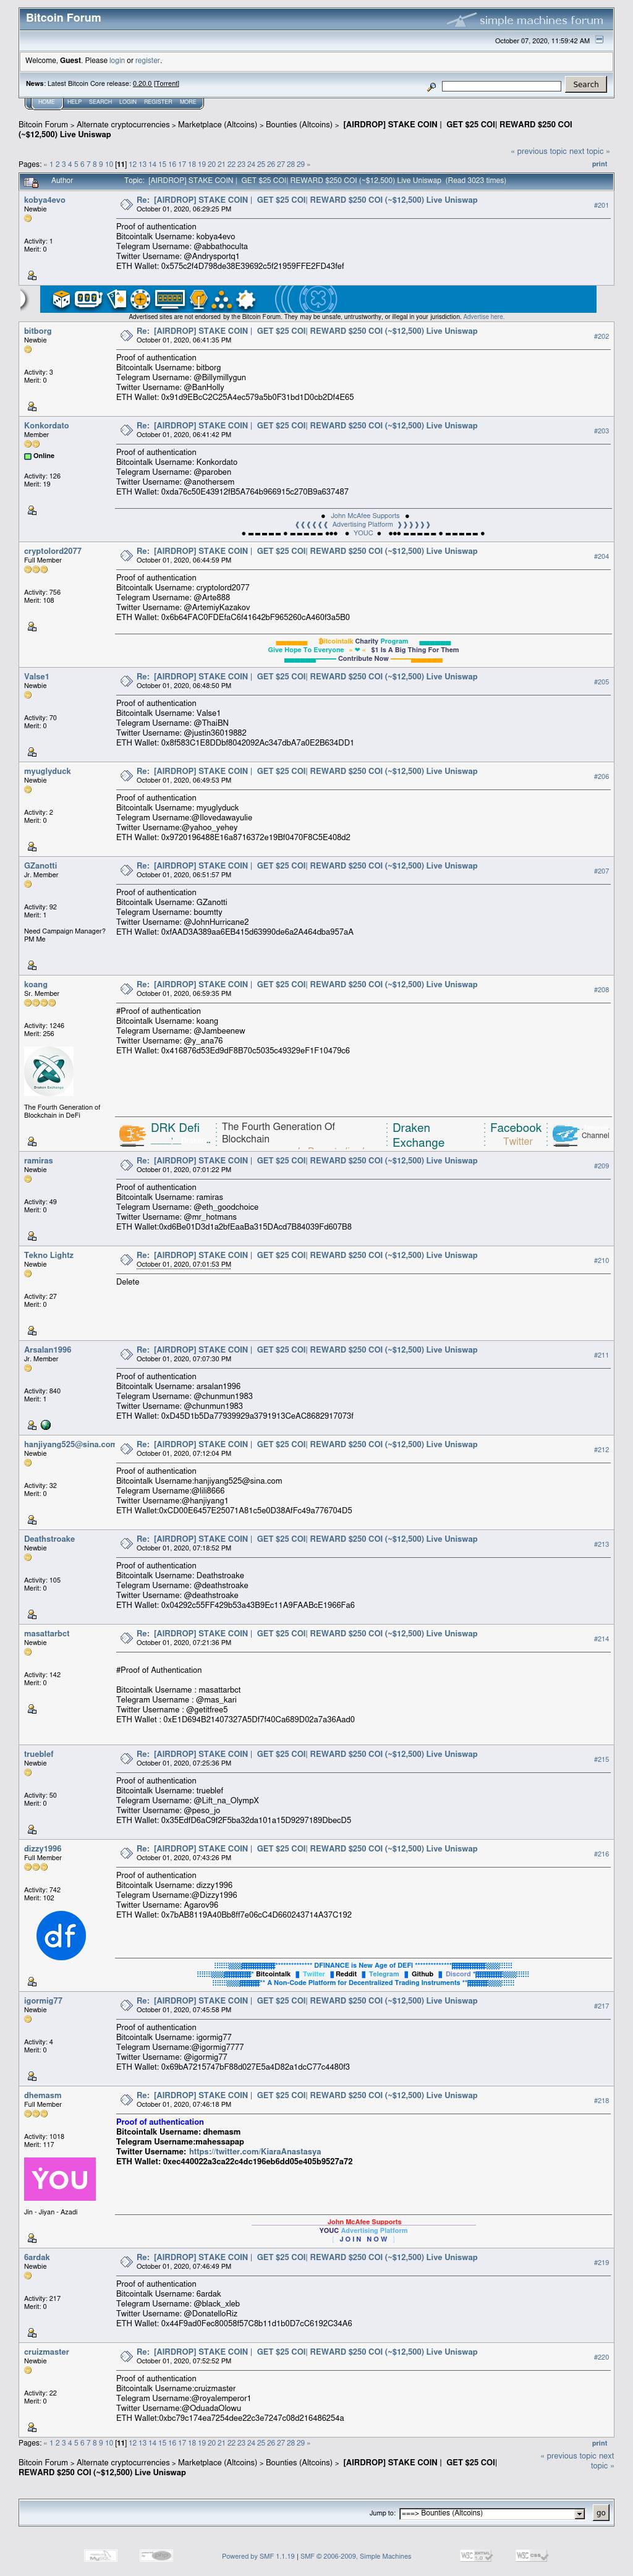Open the #203 post permalink
The width and height of the screenshot is (633, 2576).
601,431
